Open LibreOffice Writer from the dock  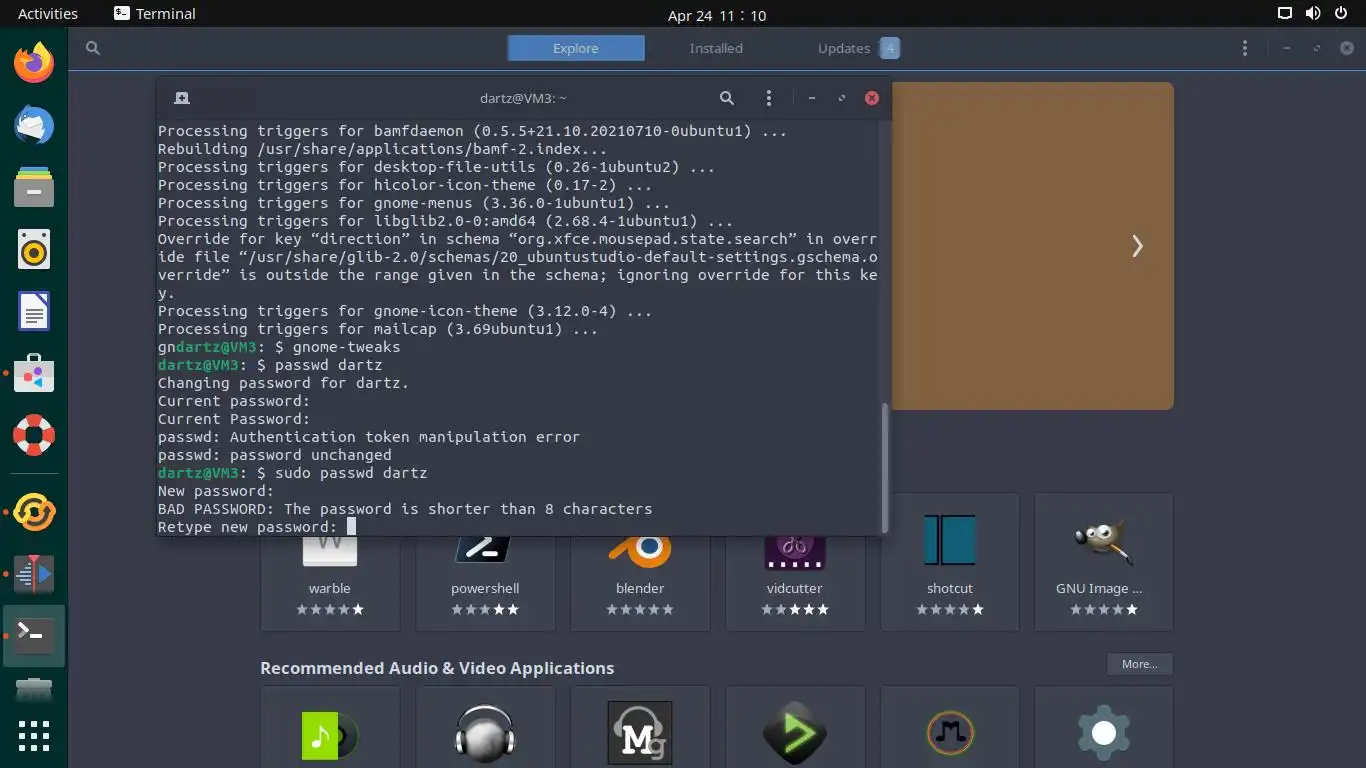[x=34, y=312]
